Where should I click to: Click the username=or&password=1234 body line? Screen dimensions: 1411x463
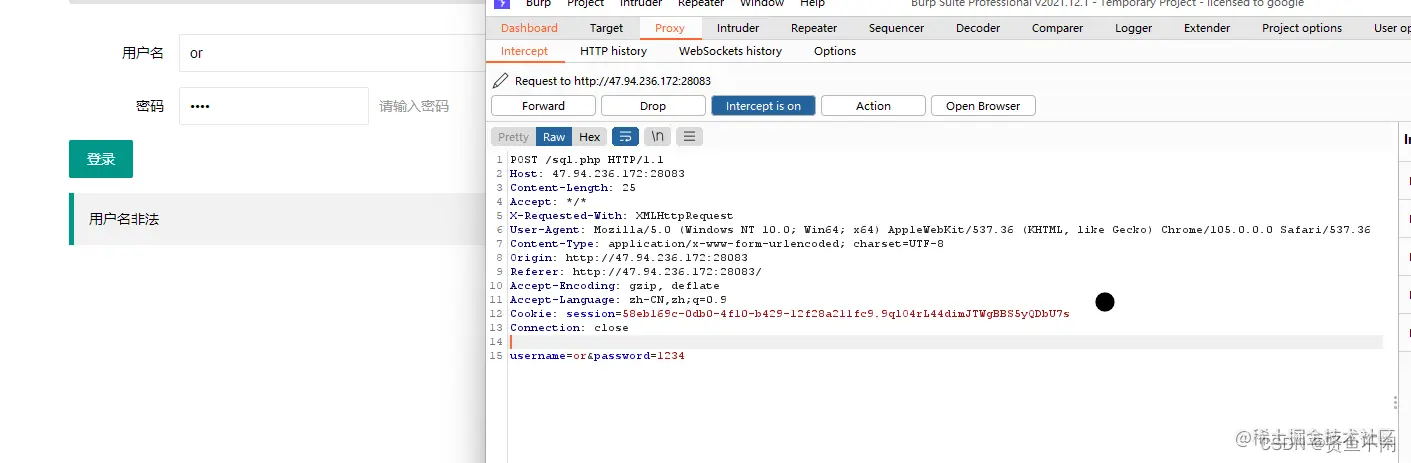[597, 356]
